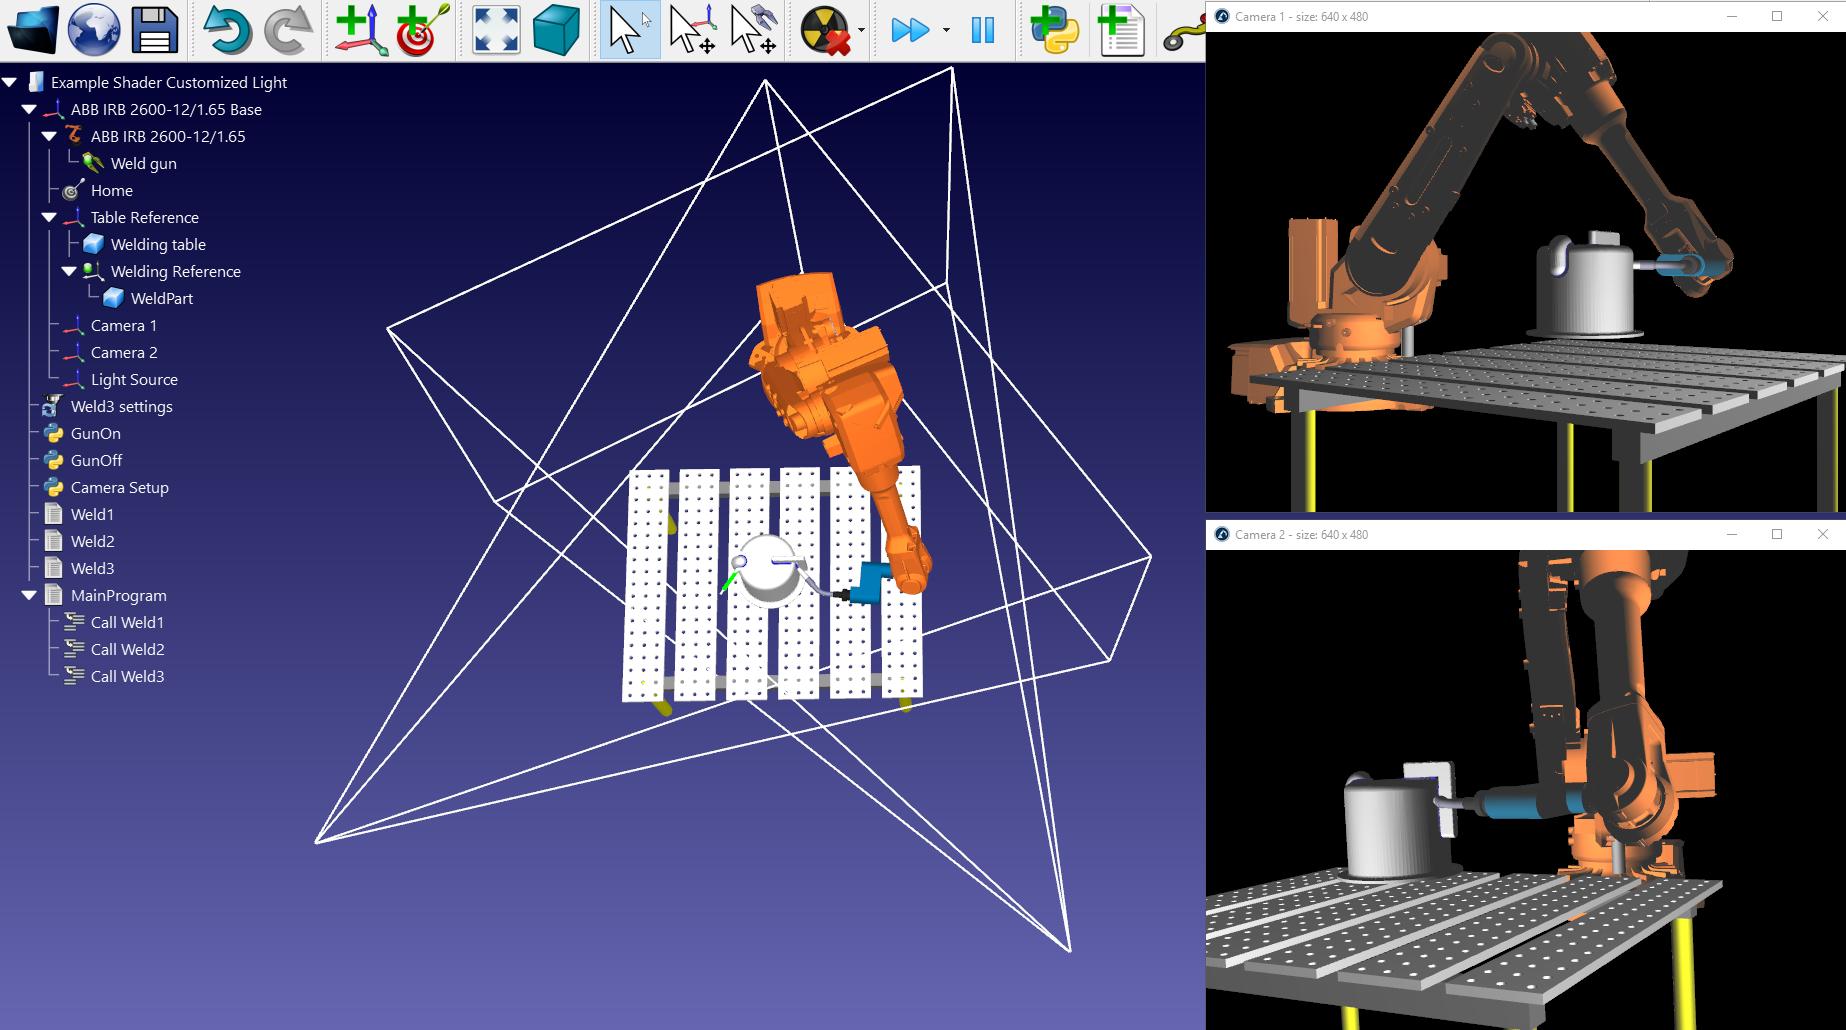Collapse the MainProgram tree node

tap(29, 595)
